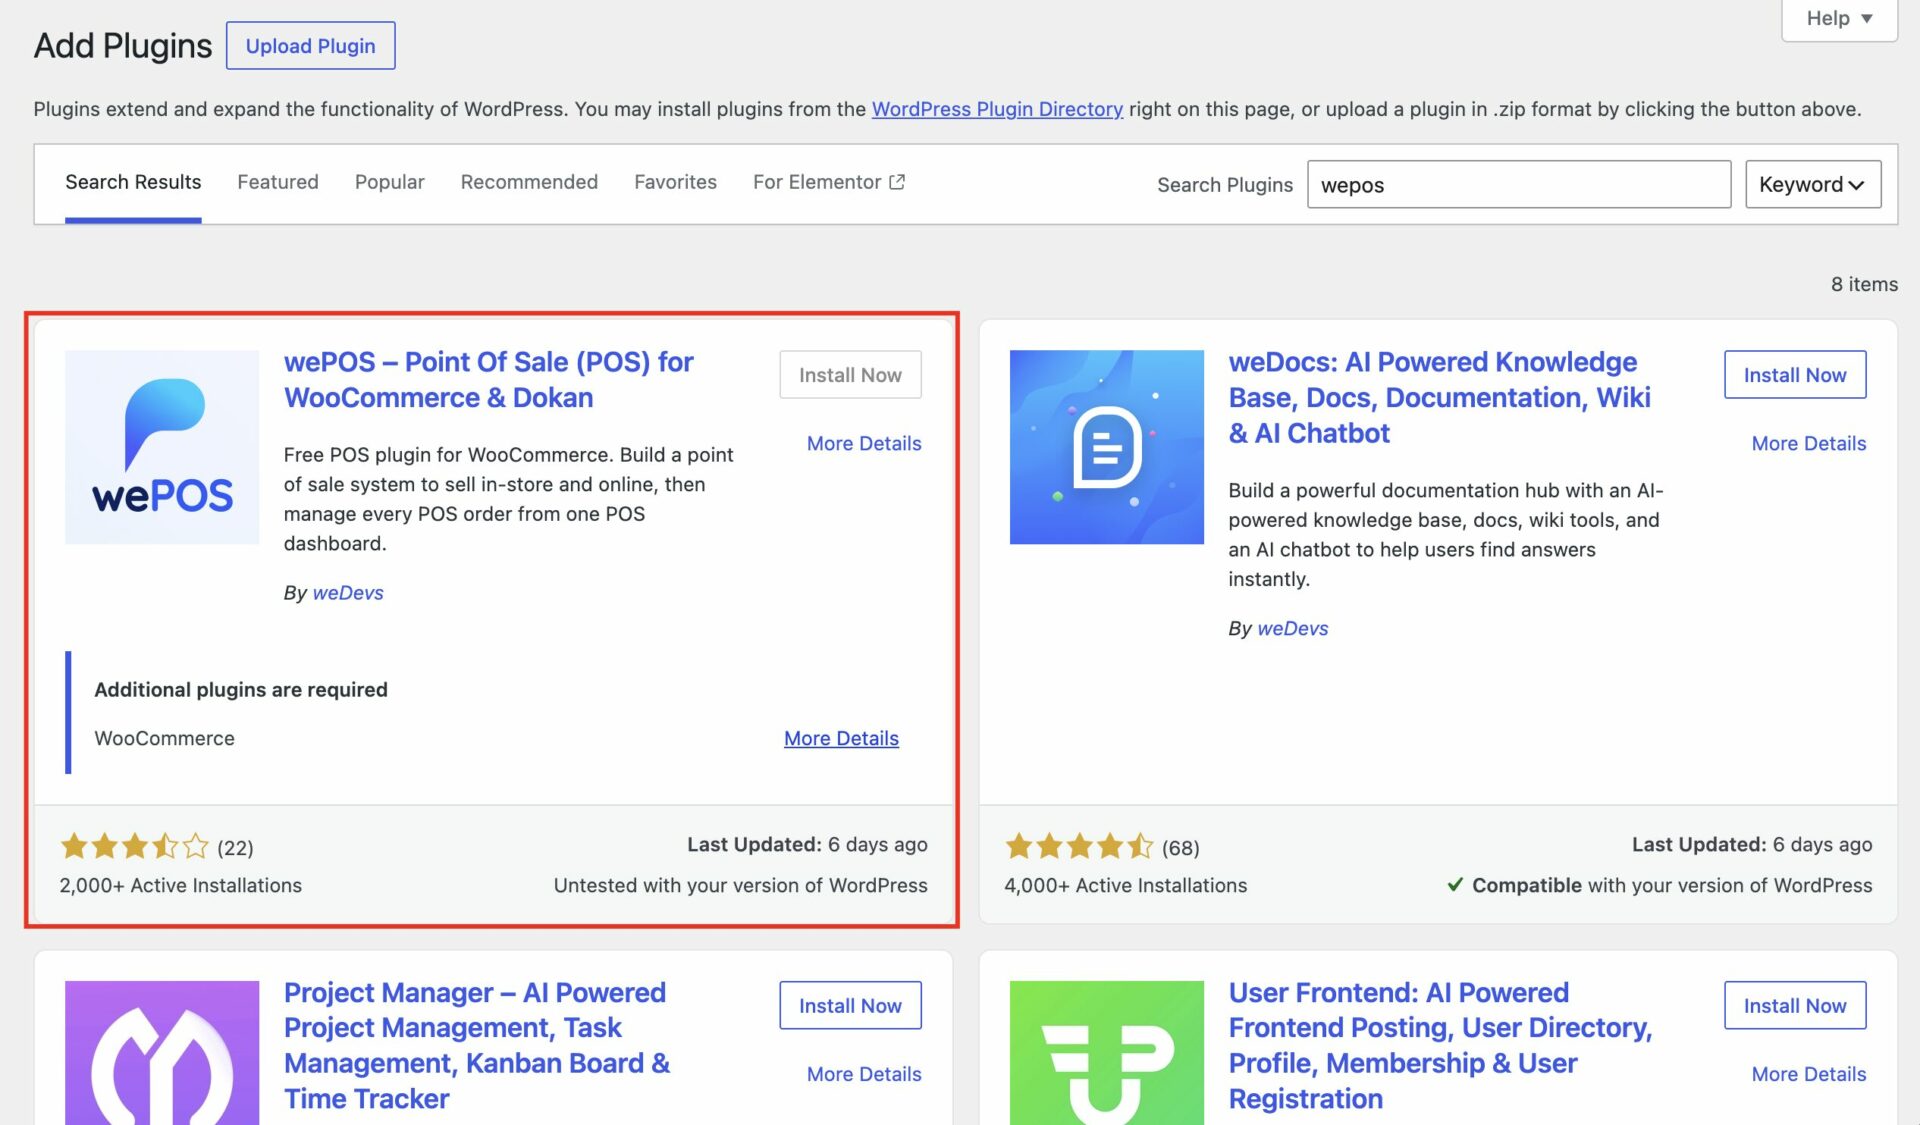
Task: Open weDevs author link under weDocs
Action: click(x=1293, y=629)
